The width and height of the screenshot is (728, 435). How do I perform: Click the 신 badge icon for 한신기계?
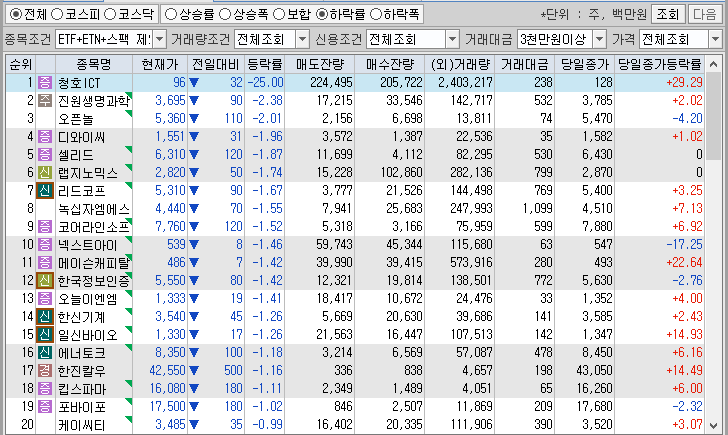(x=45, y=316)
